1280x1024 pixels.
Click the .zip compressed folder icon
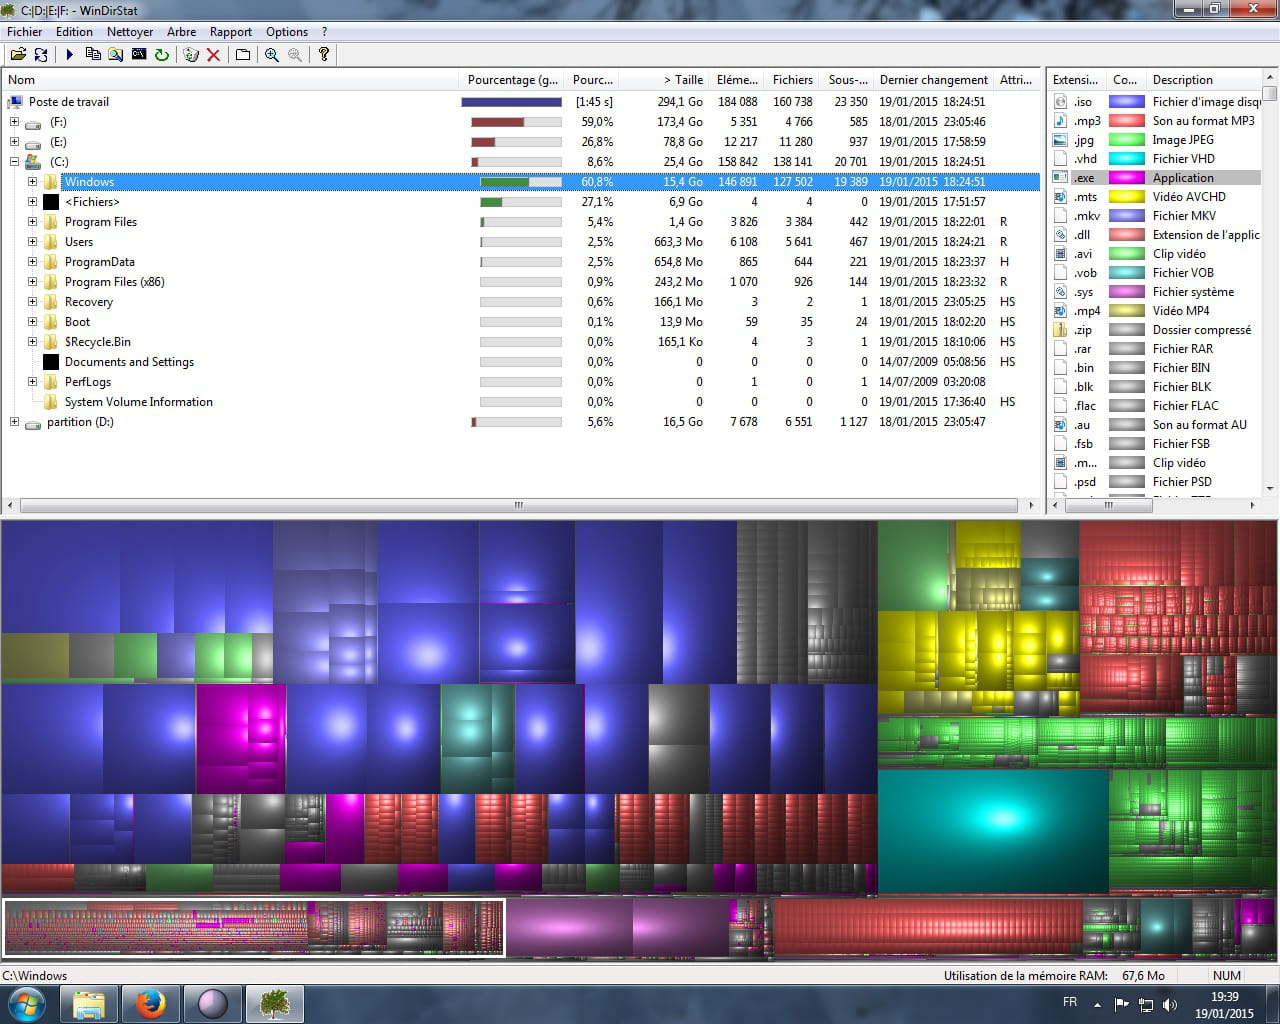tap(1061, 330)
